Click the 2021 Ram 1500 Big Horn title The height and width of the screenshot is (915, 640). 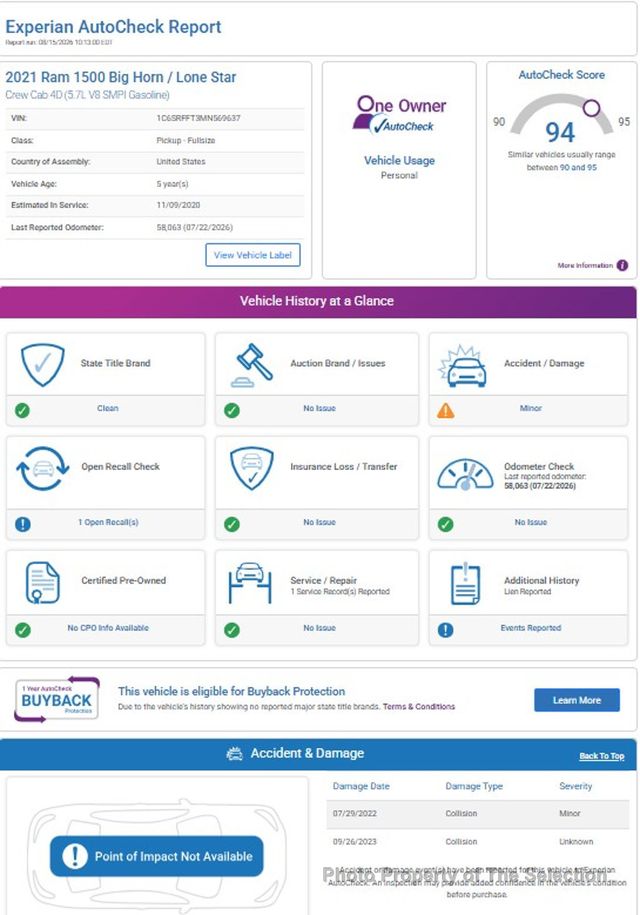[121, 77]
